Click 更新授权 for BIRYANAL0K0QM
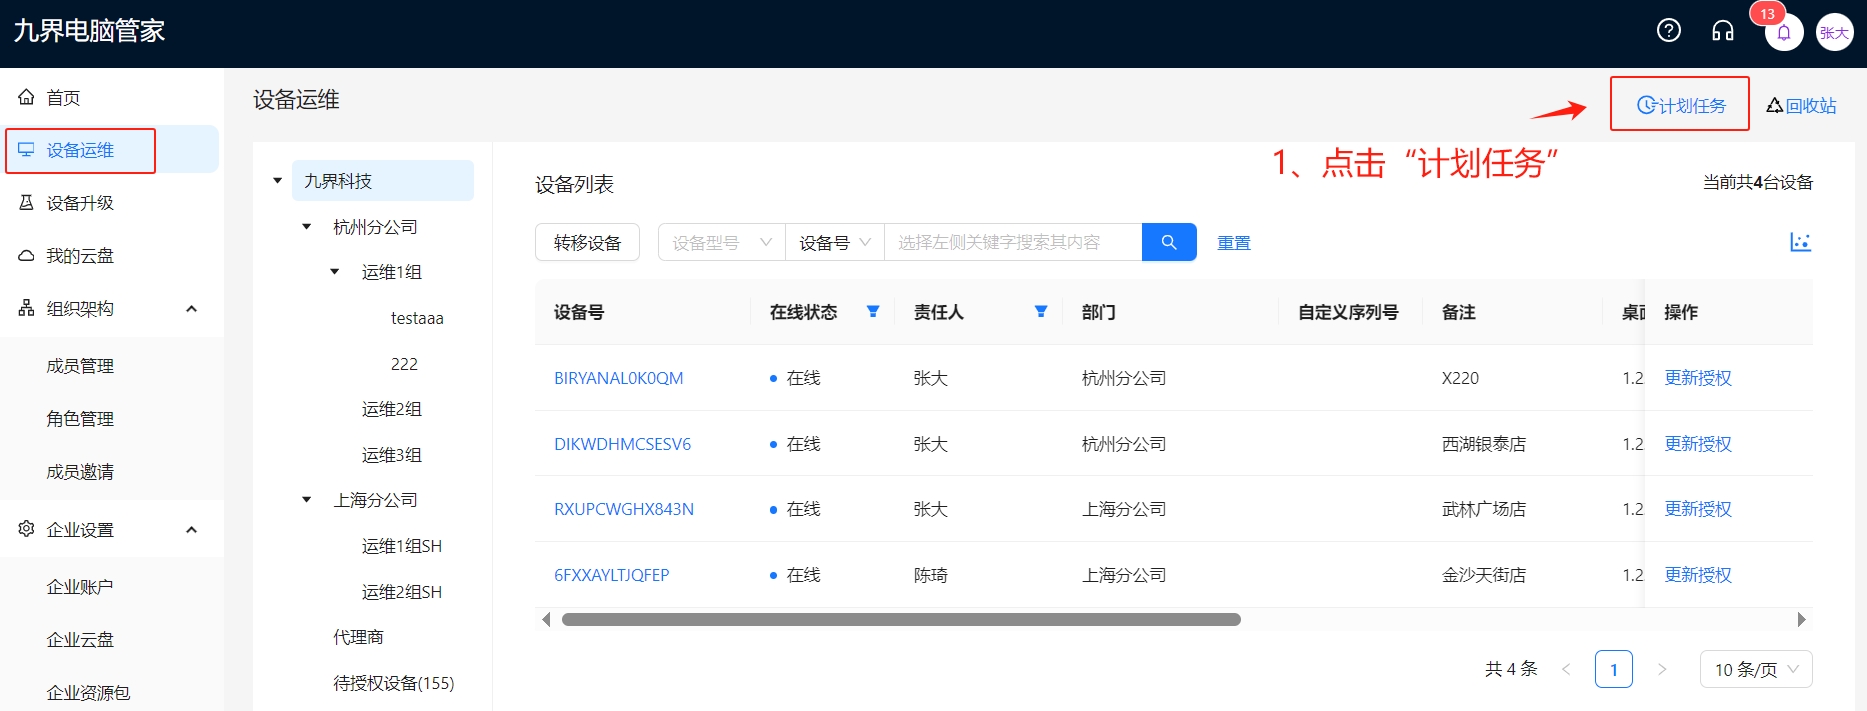Screen dimensions: 1867x711 pos(1698,378)
